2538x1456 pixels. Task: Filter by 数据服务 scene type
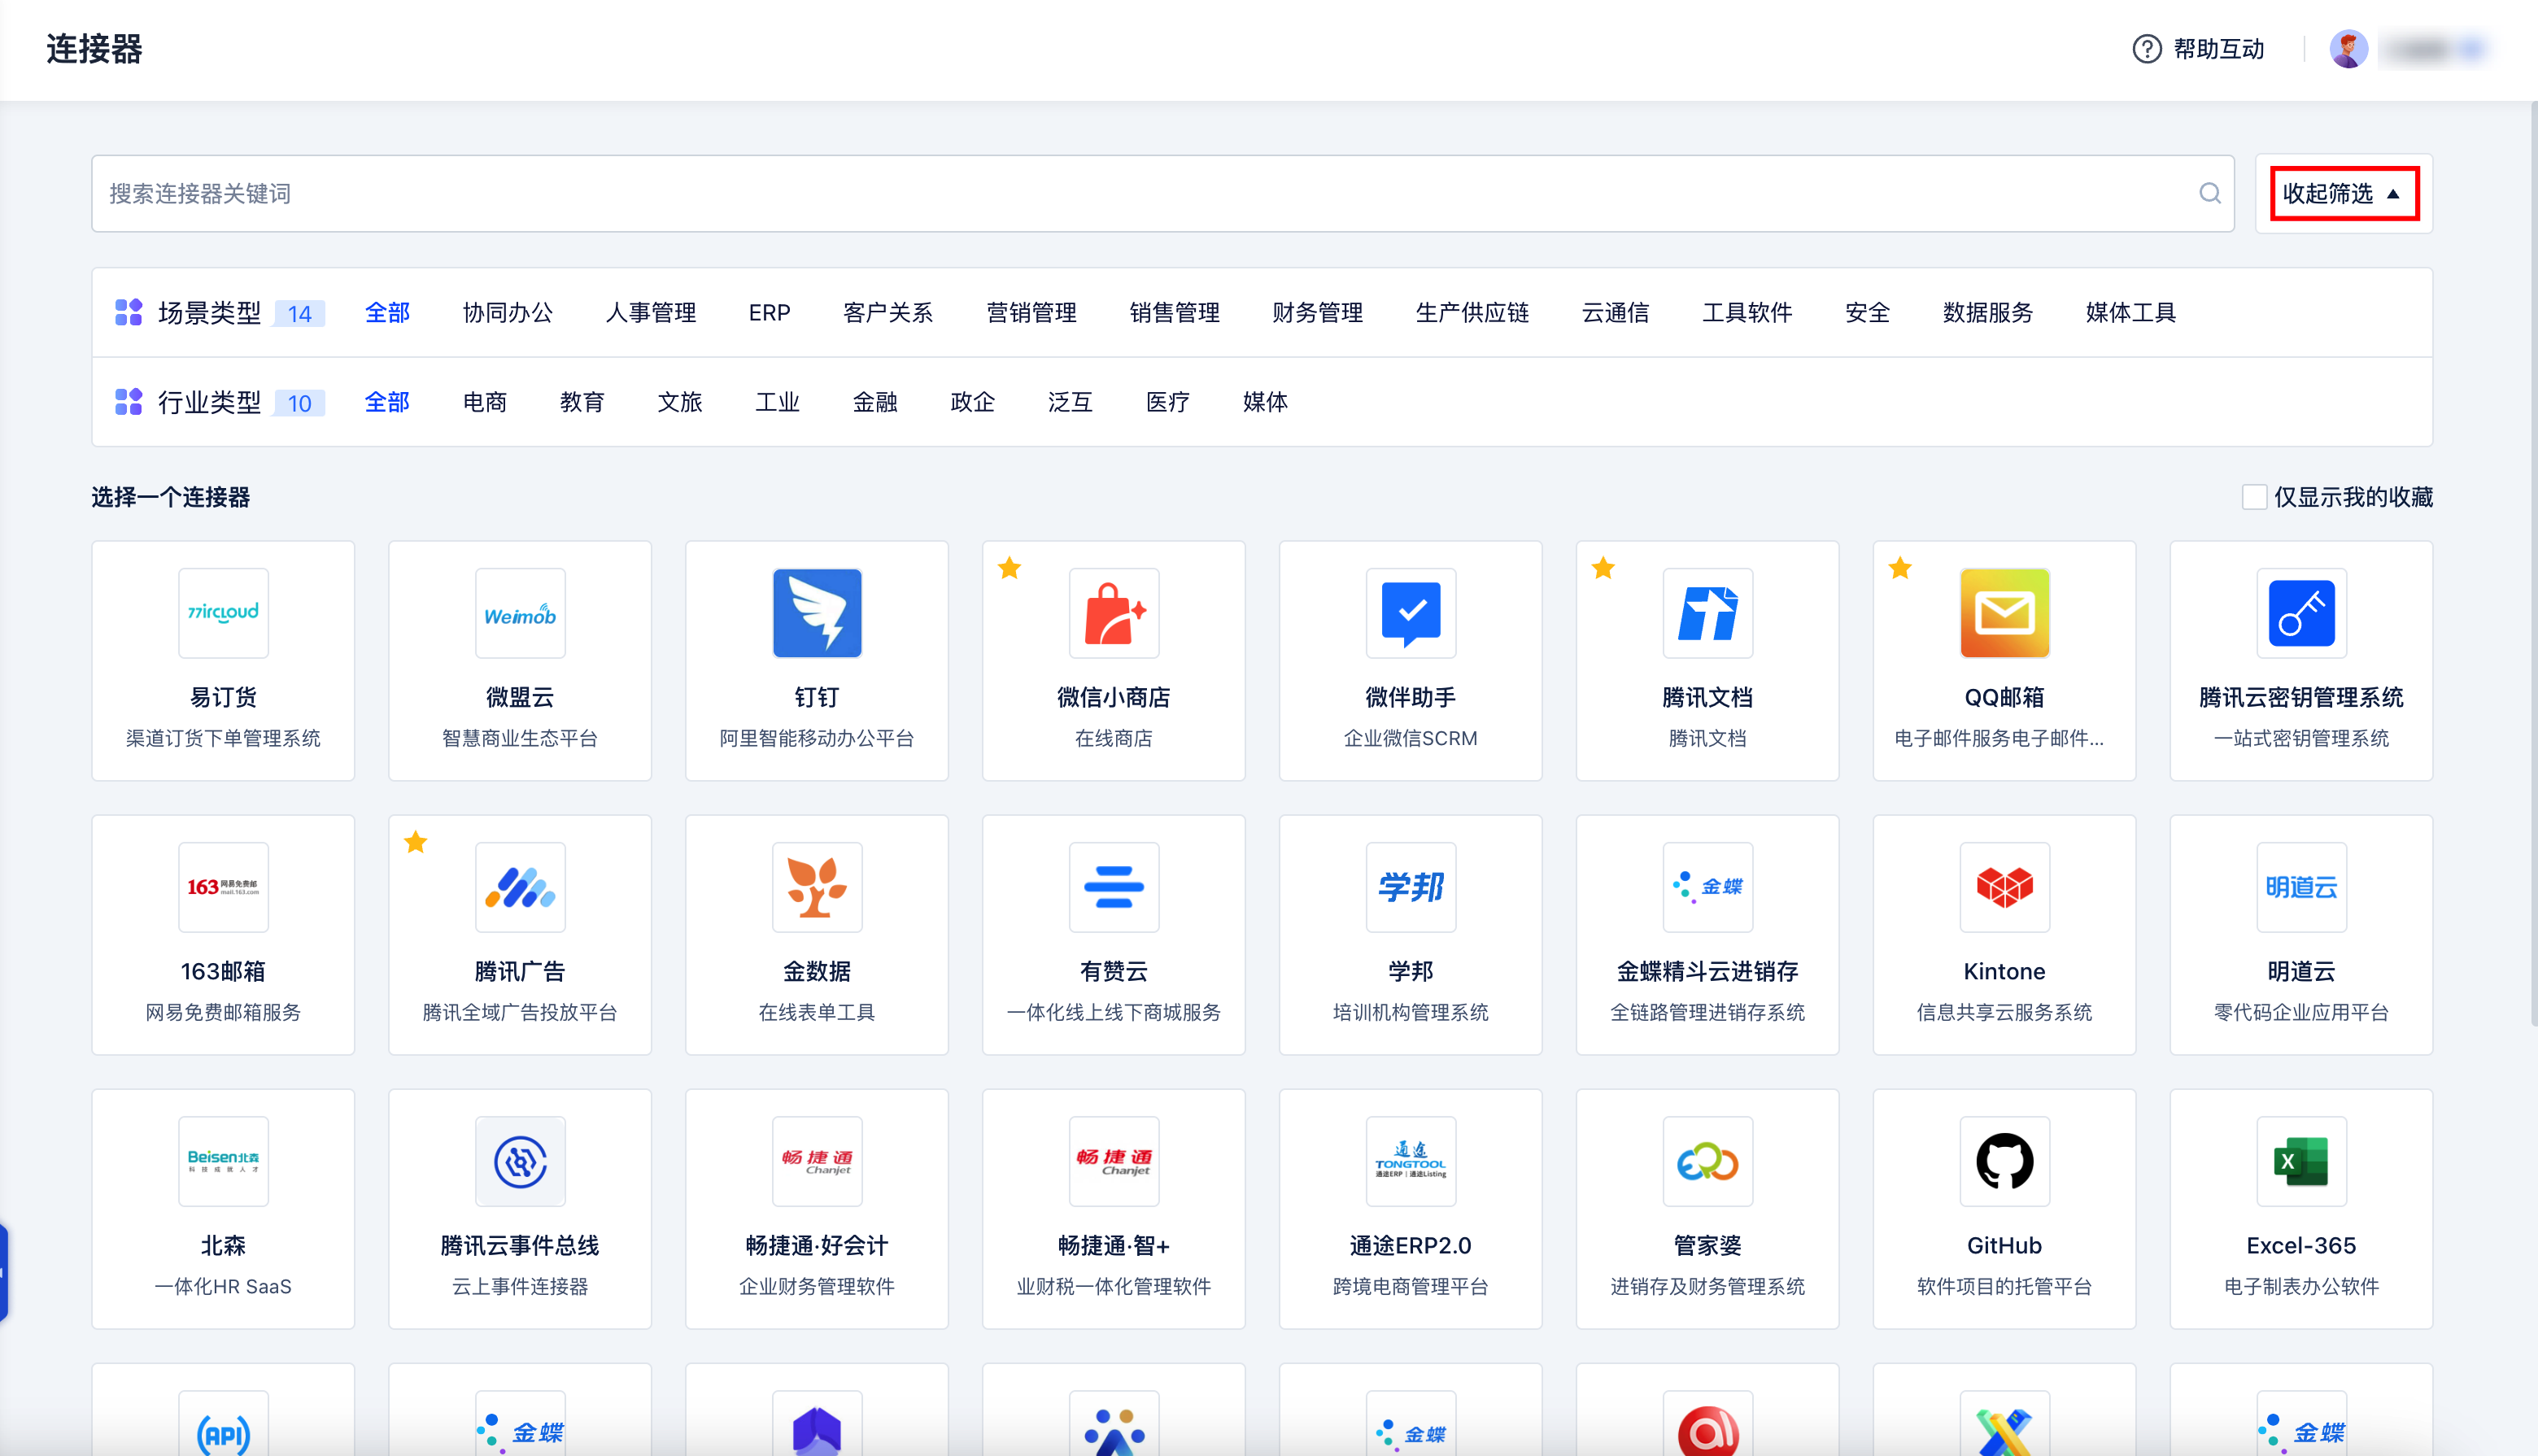(1988, 313)
